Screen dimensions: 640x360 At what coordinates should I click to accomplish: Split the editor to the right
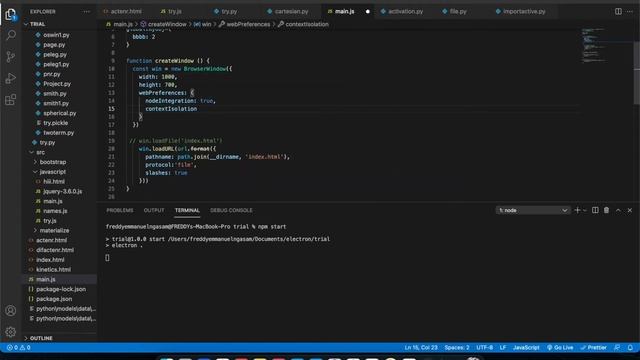coord(618,11)
